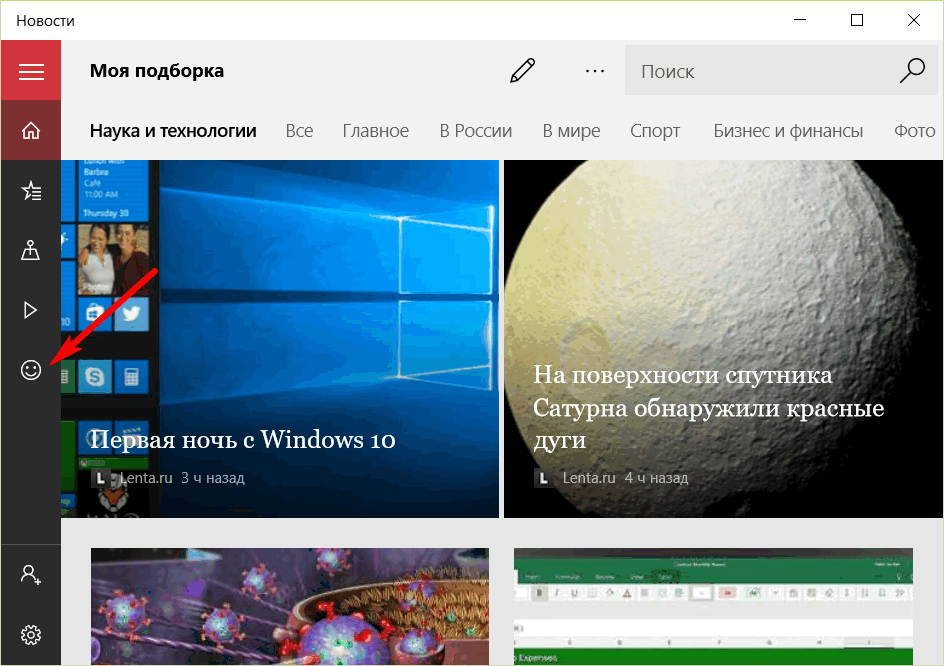944x666 pixels.
Task: Switch to the Все tab
Action: pyautogui.click(x=299, y=131)
